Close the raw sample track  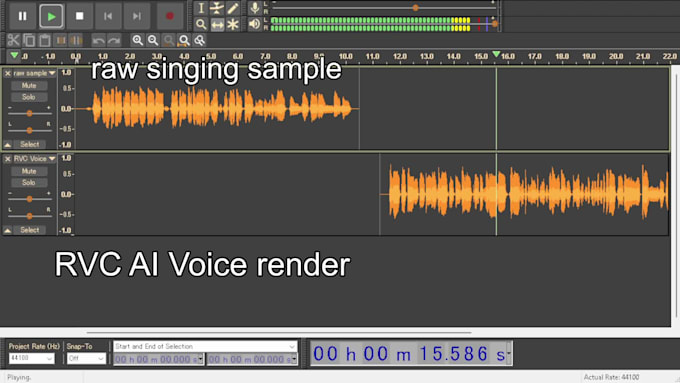click(7, 73)
